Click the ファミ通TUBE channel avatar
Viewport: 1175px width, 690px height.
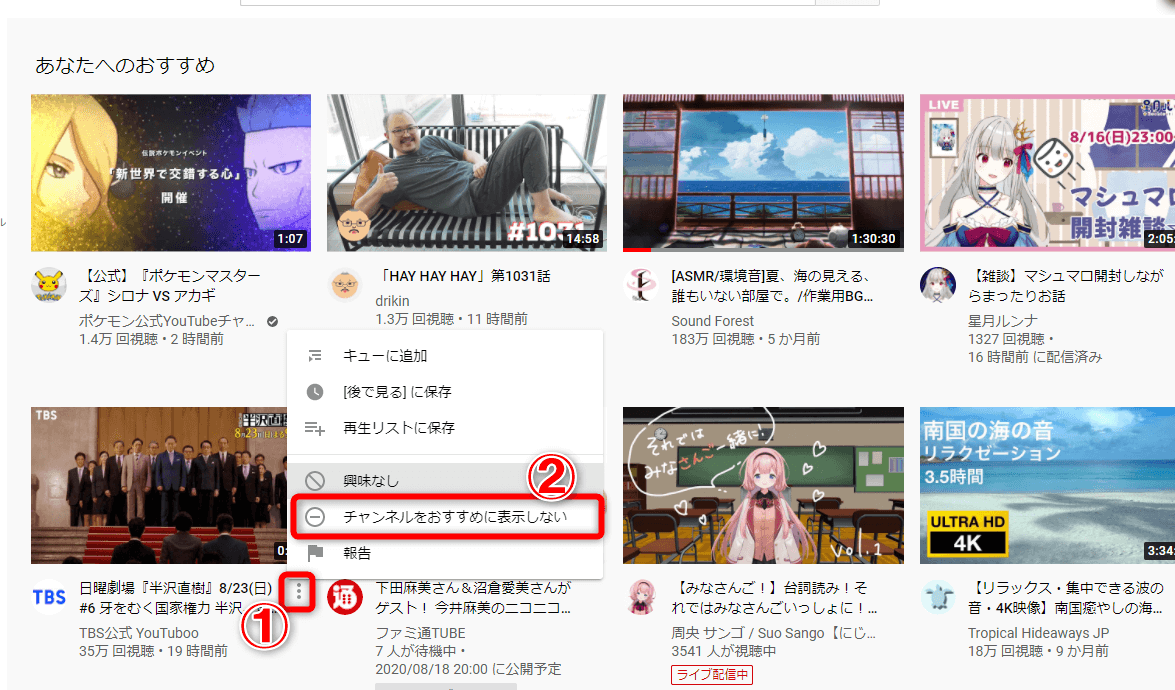click(345, 597)
